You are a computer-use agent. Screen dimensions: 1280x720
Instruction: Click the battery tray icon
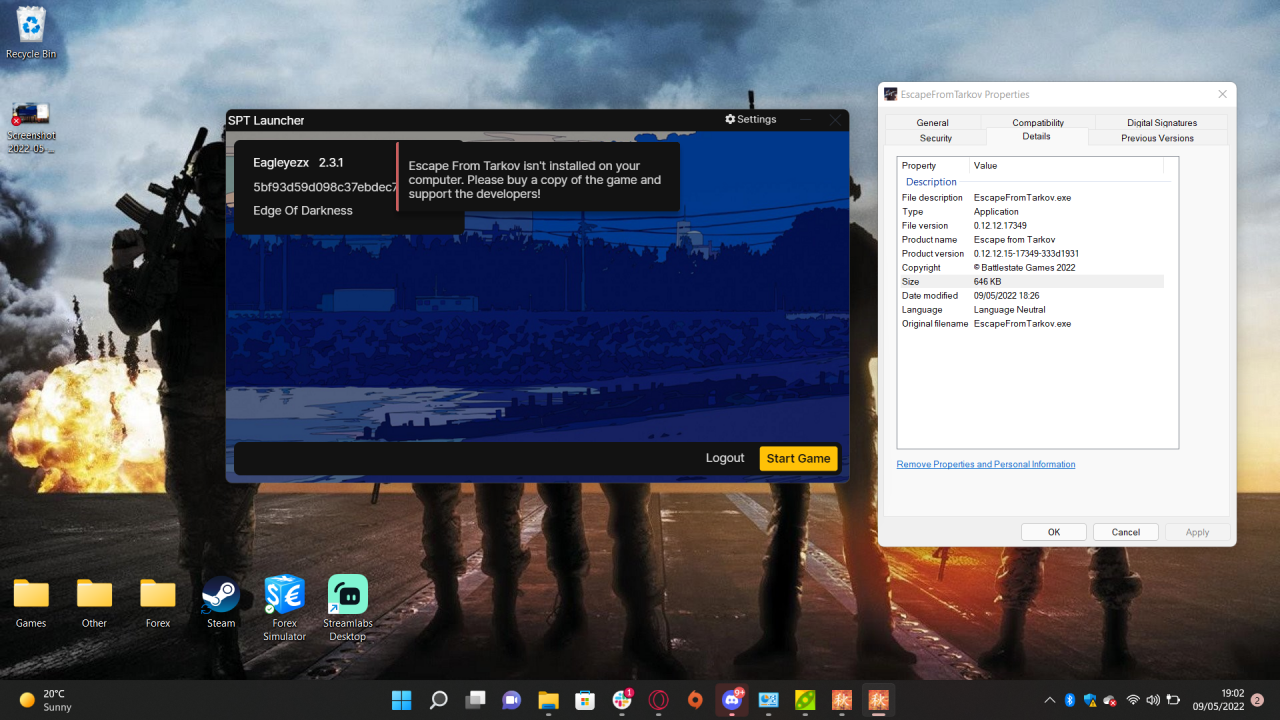1174,700
